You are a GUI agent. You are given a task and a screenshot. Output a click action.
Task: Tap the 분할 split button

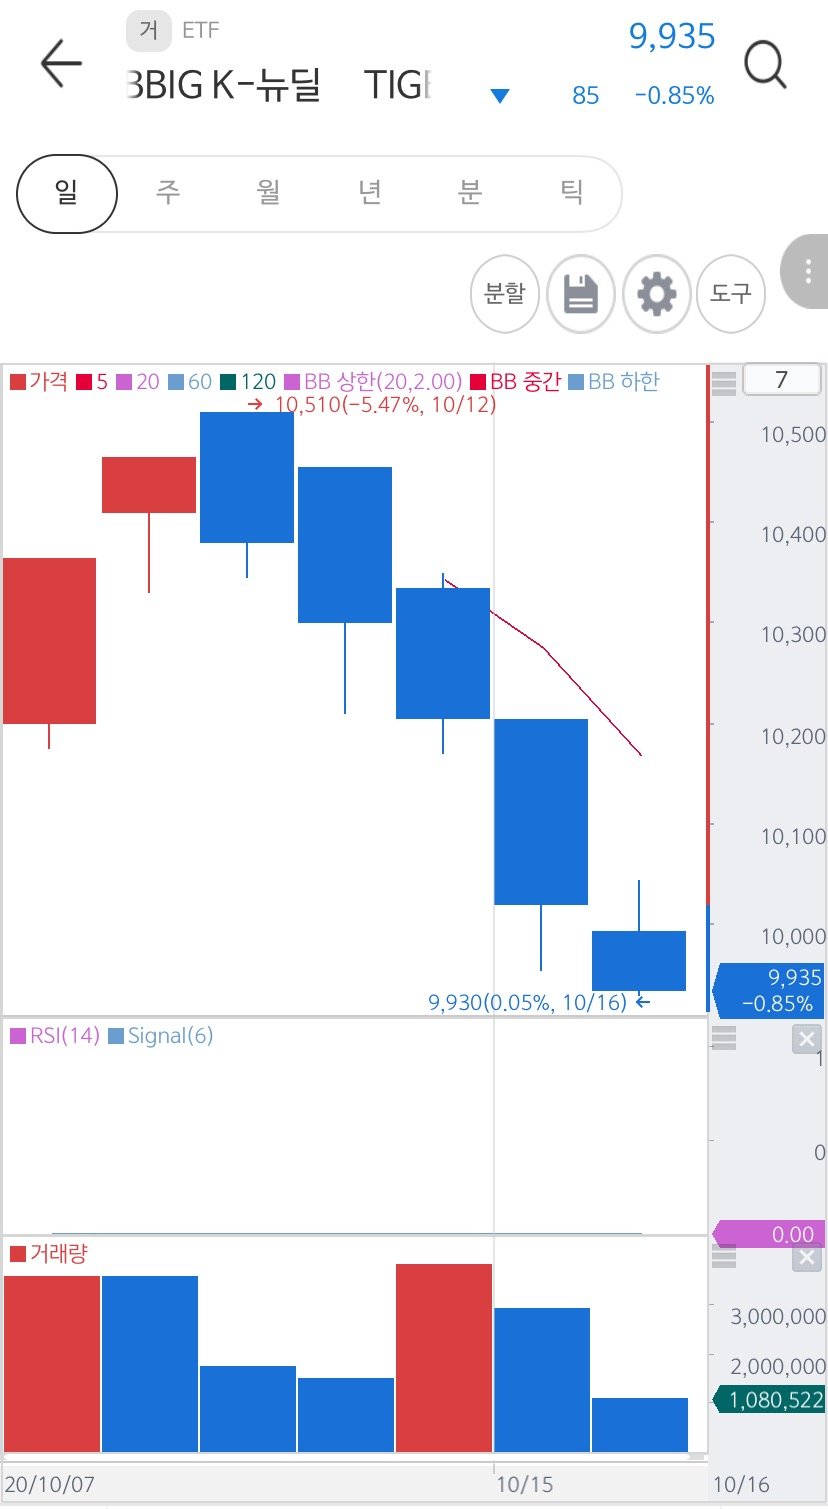(x=505, y=294)
